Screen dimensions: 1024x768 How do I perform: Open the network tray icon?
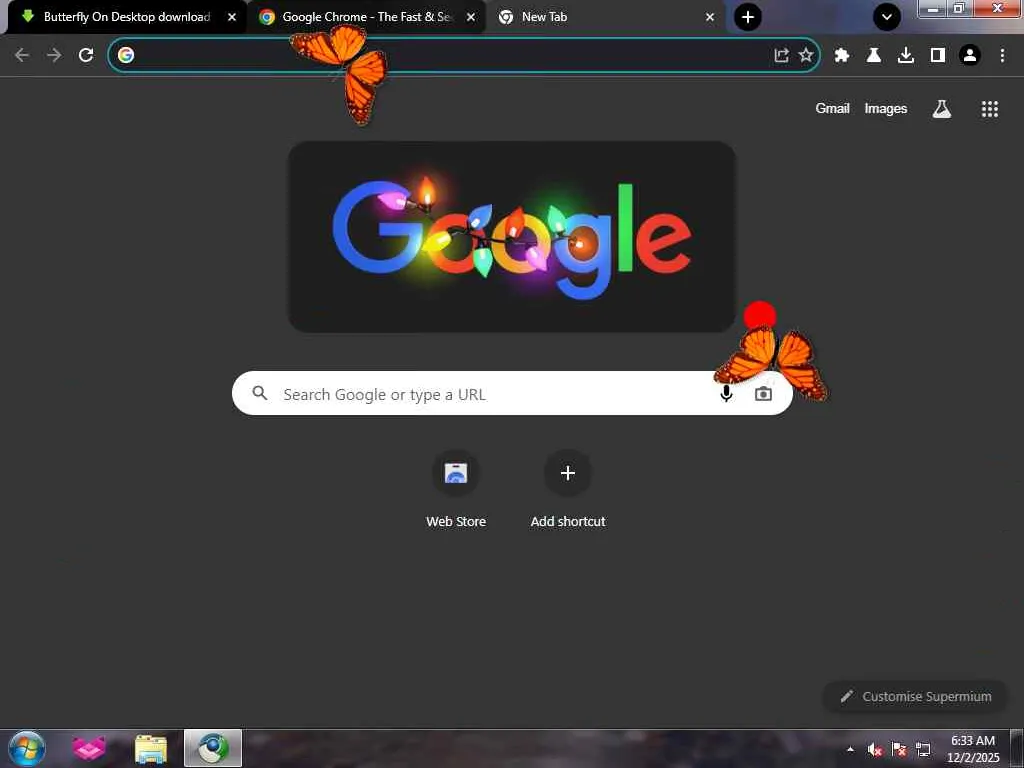[923, 749]
